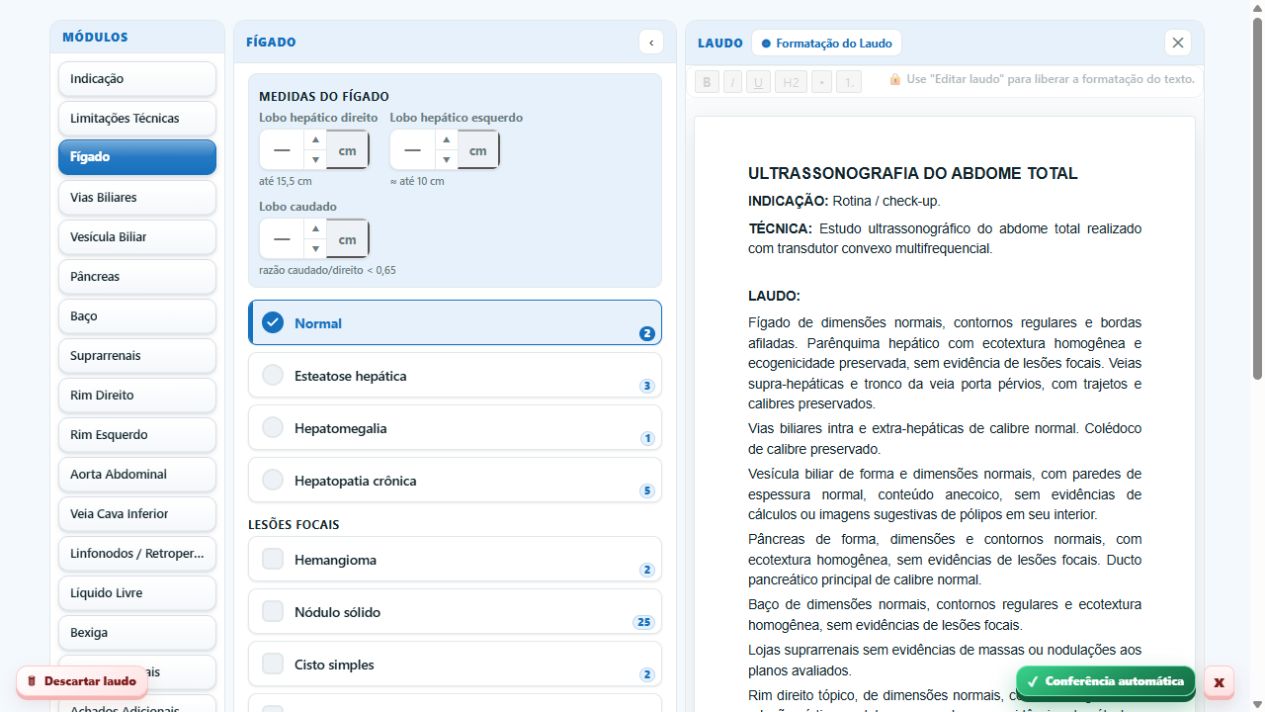
Task: Open the Limitações Técnicas module
Action: (137, 118)
